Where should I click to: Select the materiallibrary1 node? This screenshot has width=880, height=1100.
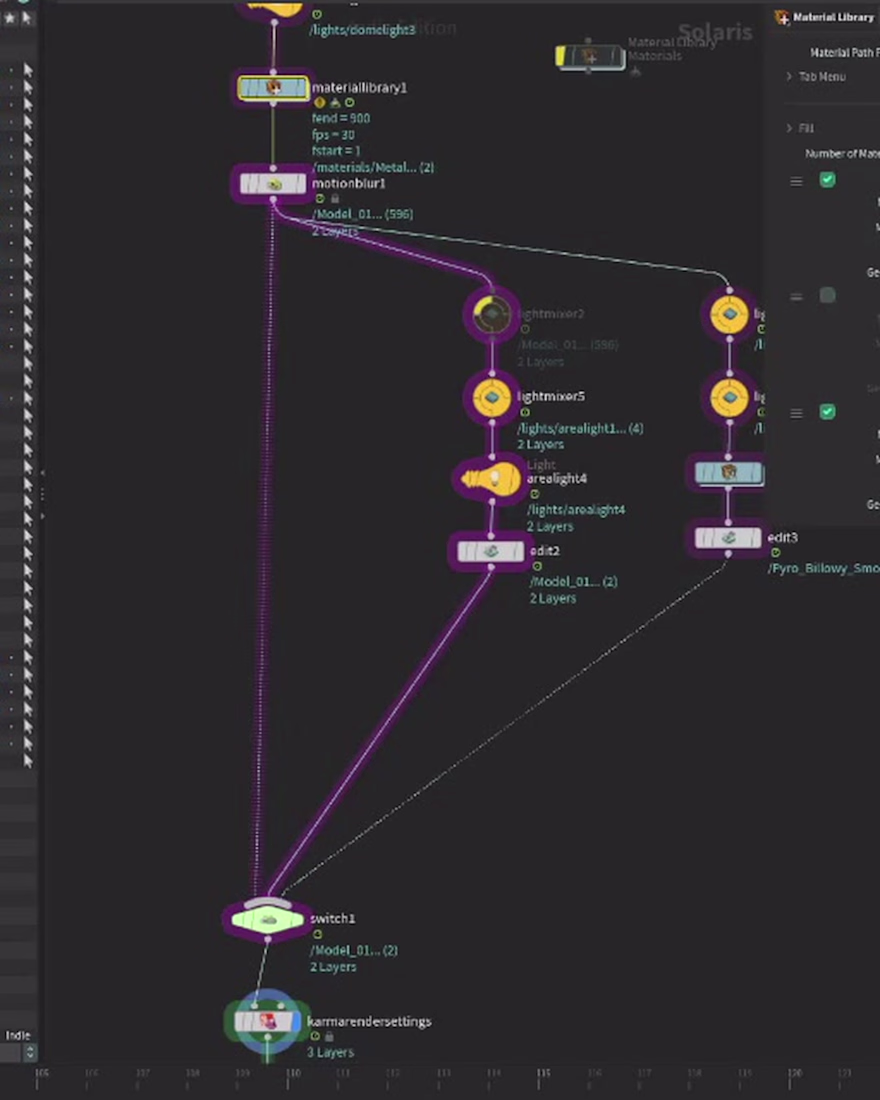point(273,88)
